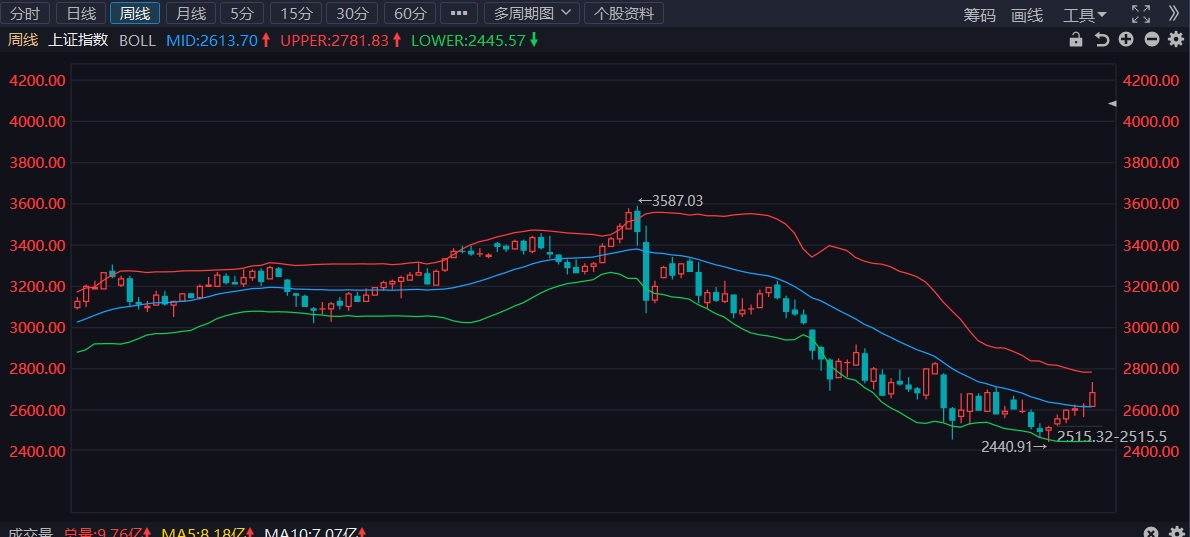Screen dimensions: 1190x537
Task: Select the 15分 period tab
Action: (x=297, y=13)
